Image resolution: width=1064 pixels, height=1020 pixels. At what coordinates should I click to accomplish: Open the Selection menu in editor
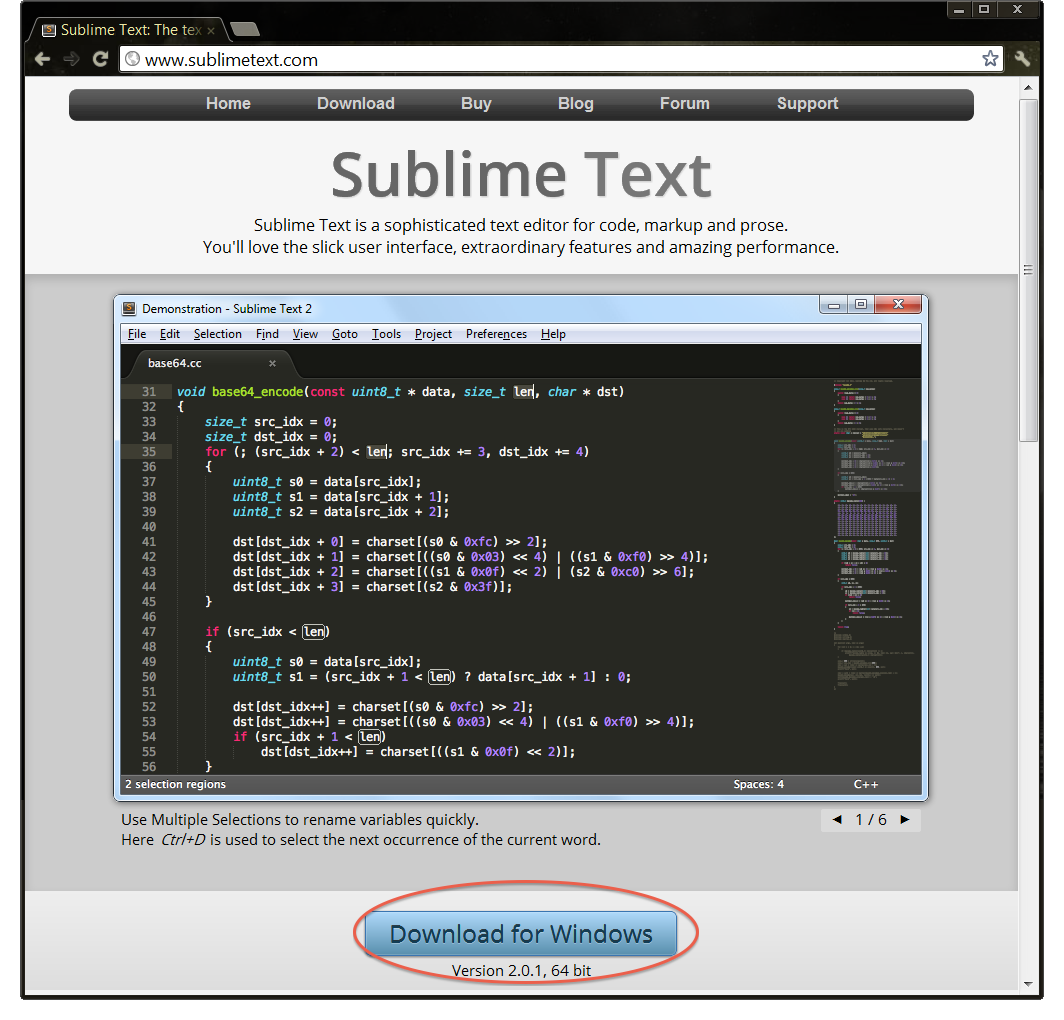(x=218, y=334)
